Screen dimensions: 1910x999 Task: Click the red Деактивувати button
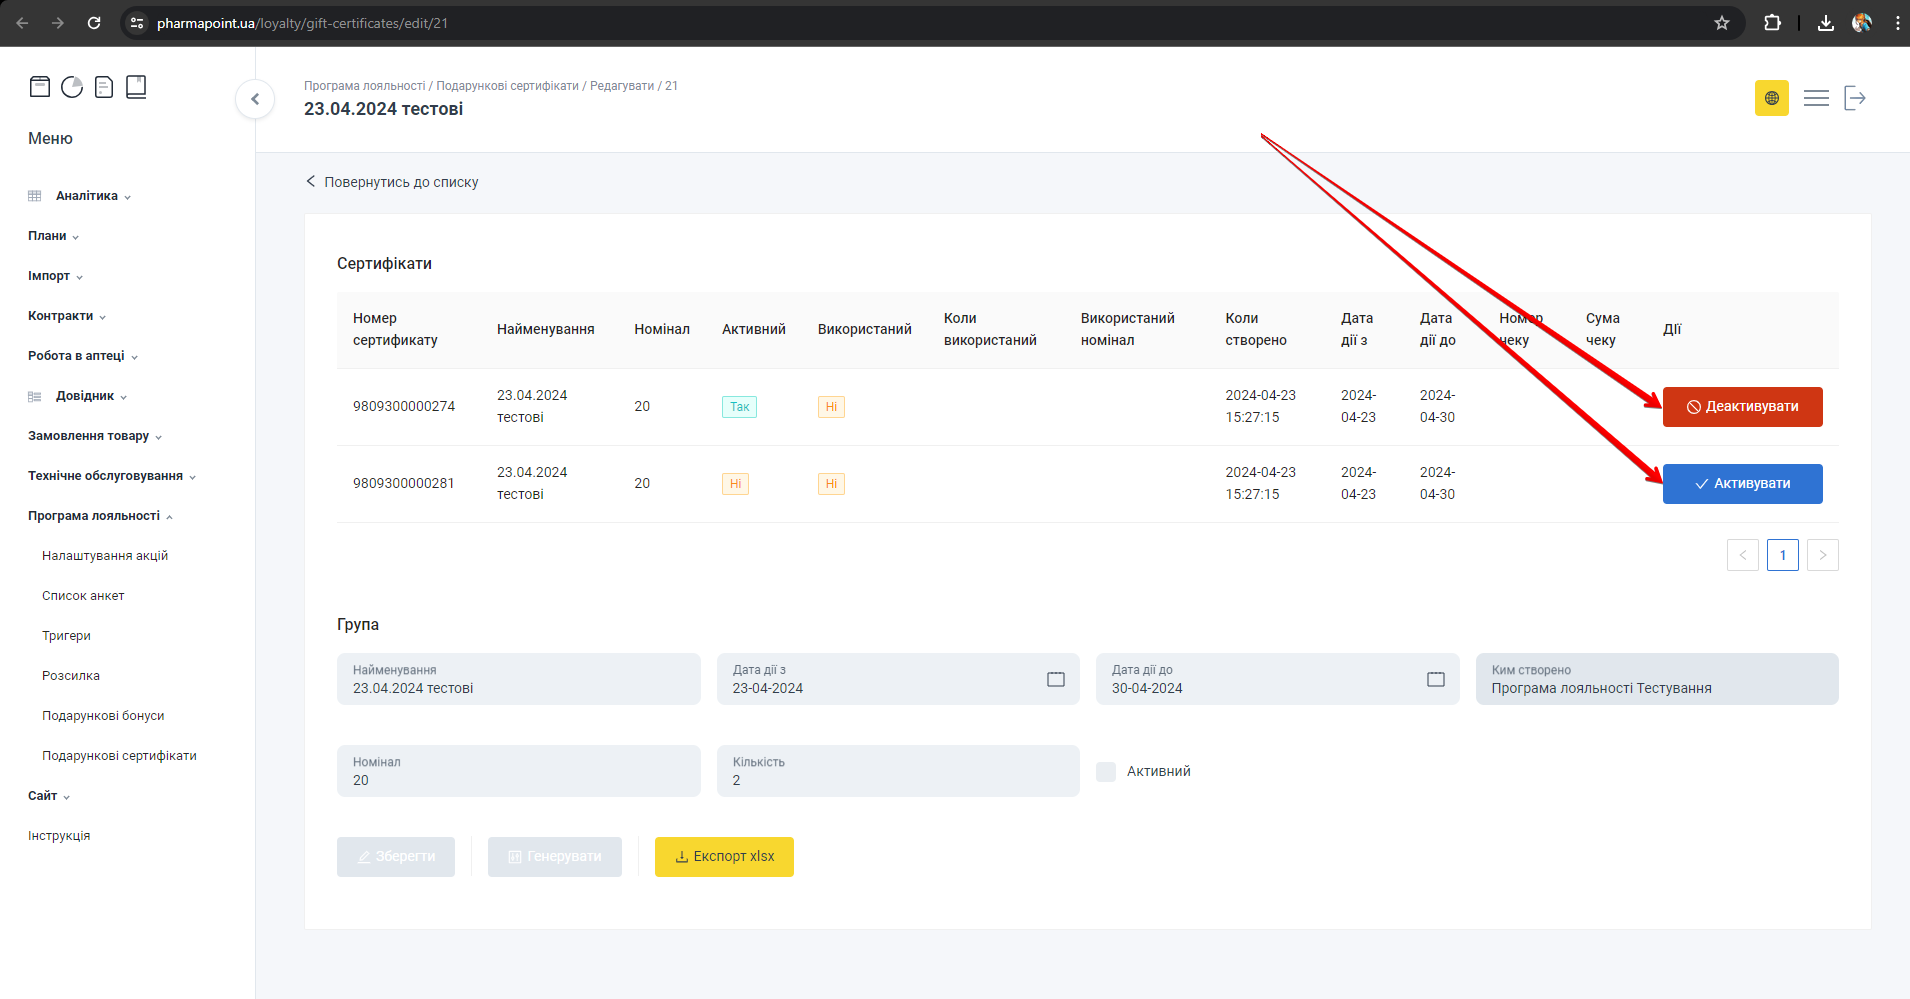pyautogui.click(x=1742, y=407)
